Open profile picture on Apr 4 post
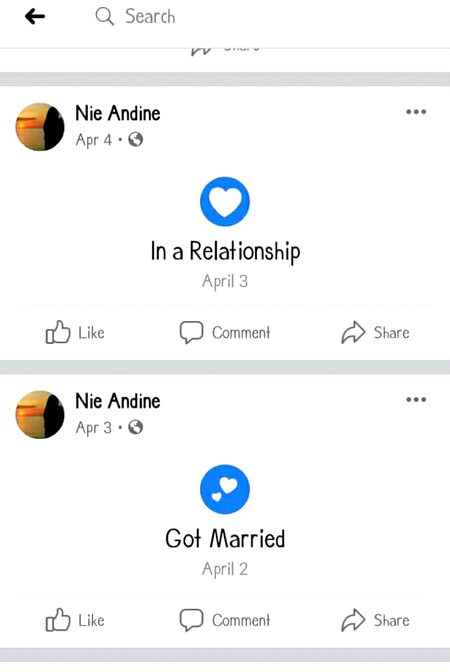 40,127
